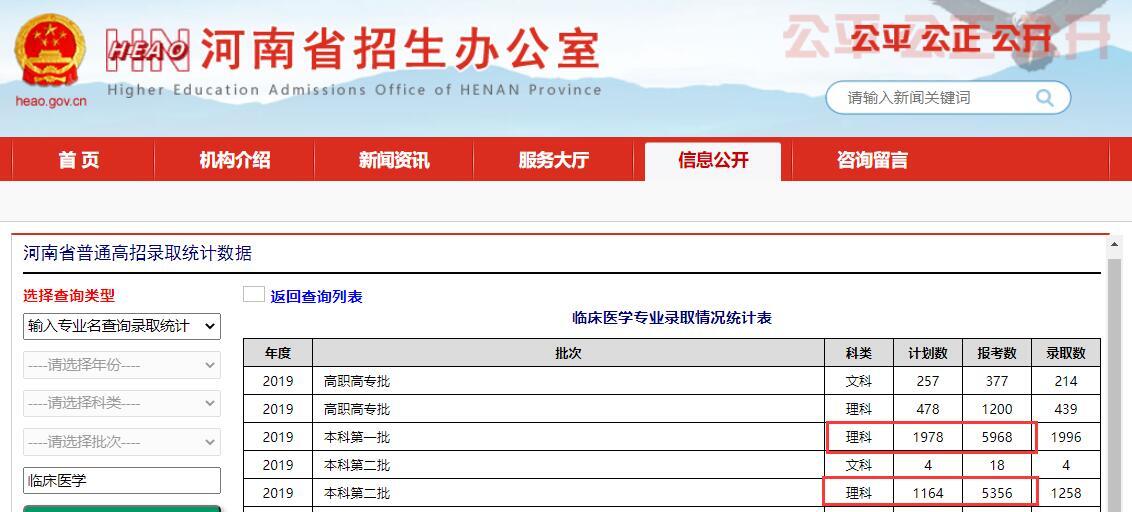Click the 返回查询列表 link
The width and height of the screenshot is (1132, 512).
316,297
